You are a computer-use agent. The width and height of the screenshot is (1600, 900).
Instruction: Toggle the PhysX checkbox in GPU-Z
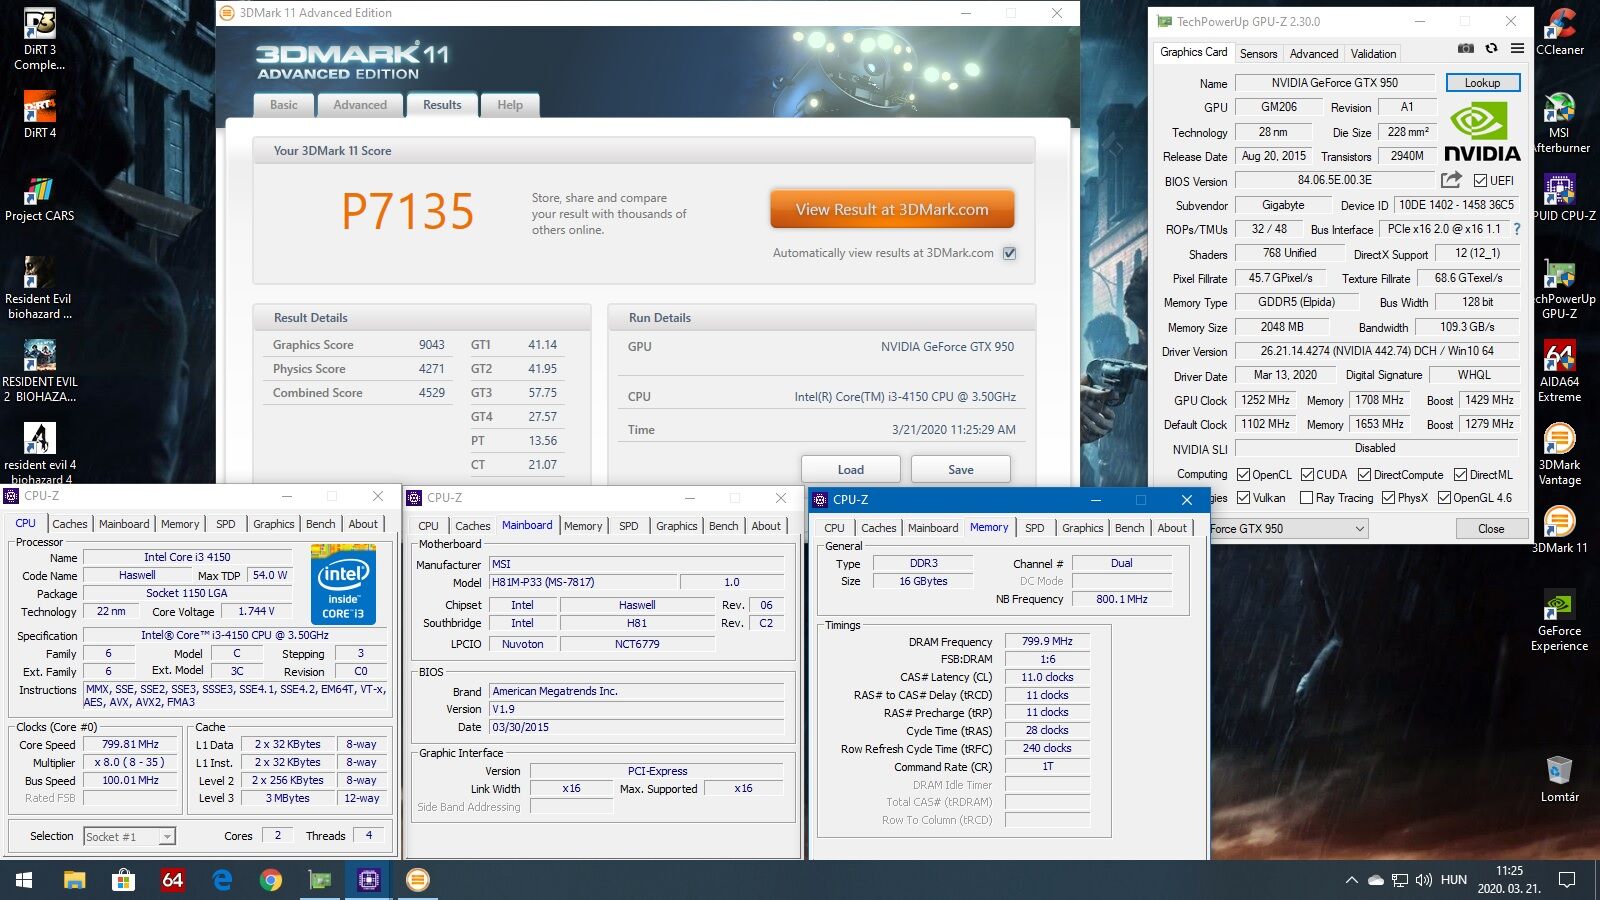(x=1389, y=498)
